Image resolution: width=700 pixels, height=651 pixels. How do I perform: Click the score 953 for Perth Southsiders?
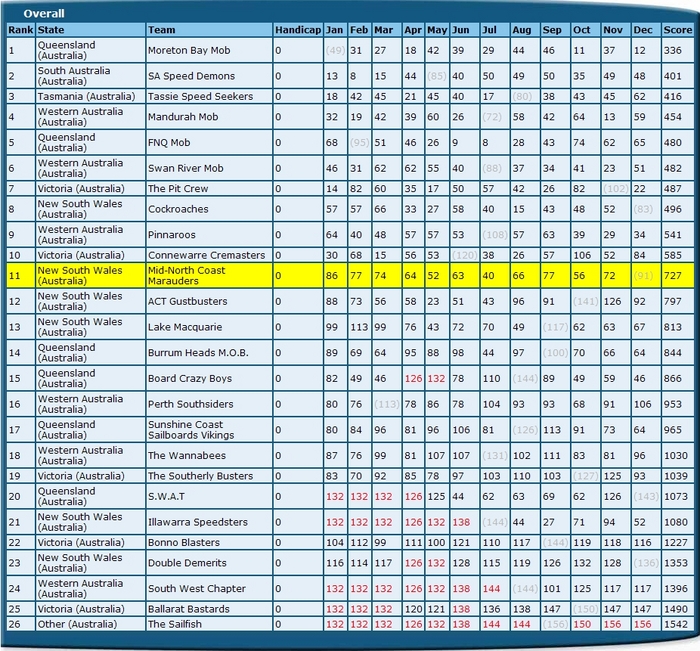(x=673, y=404)
